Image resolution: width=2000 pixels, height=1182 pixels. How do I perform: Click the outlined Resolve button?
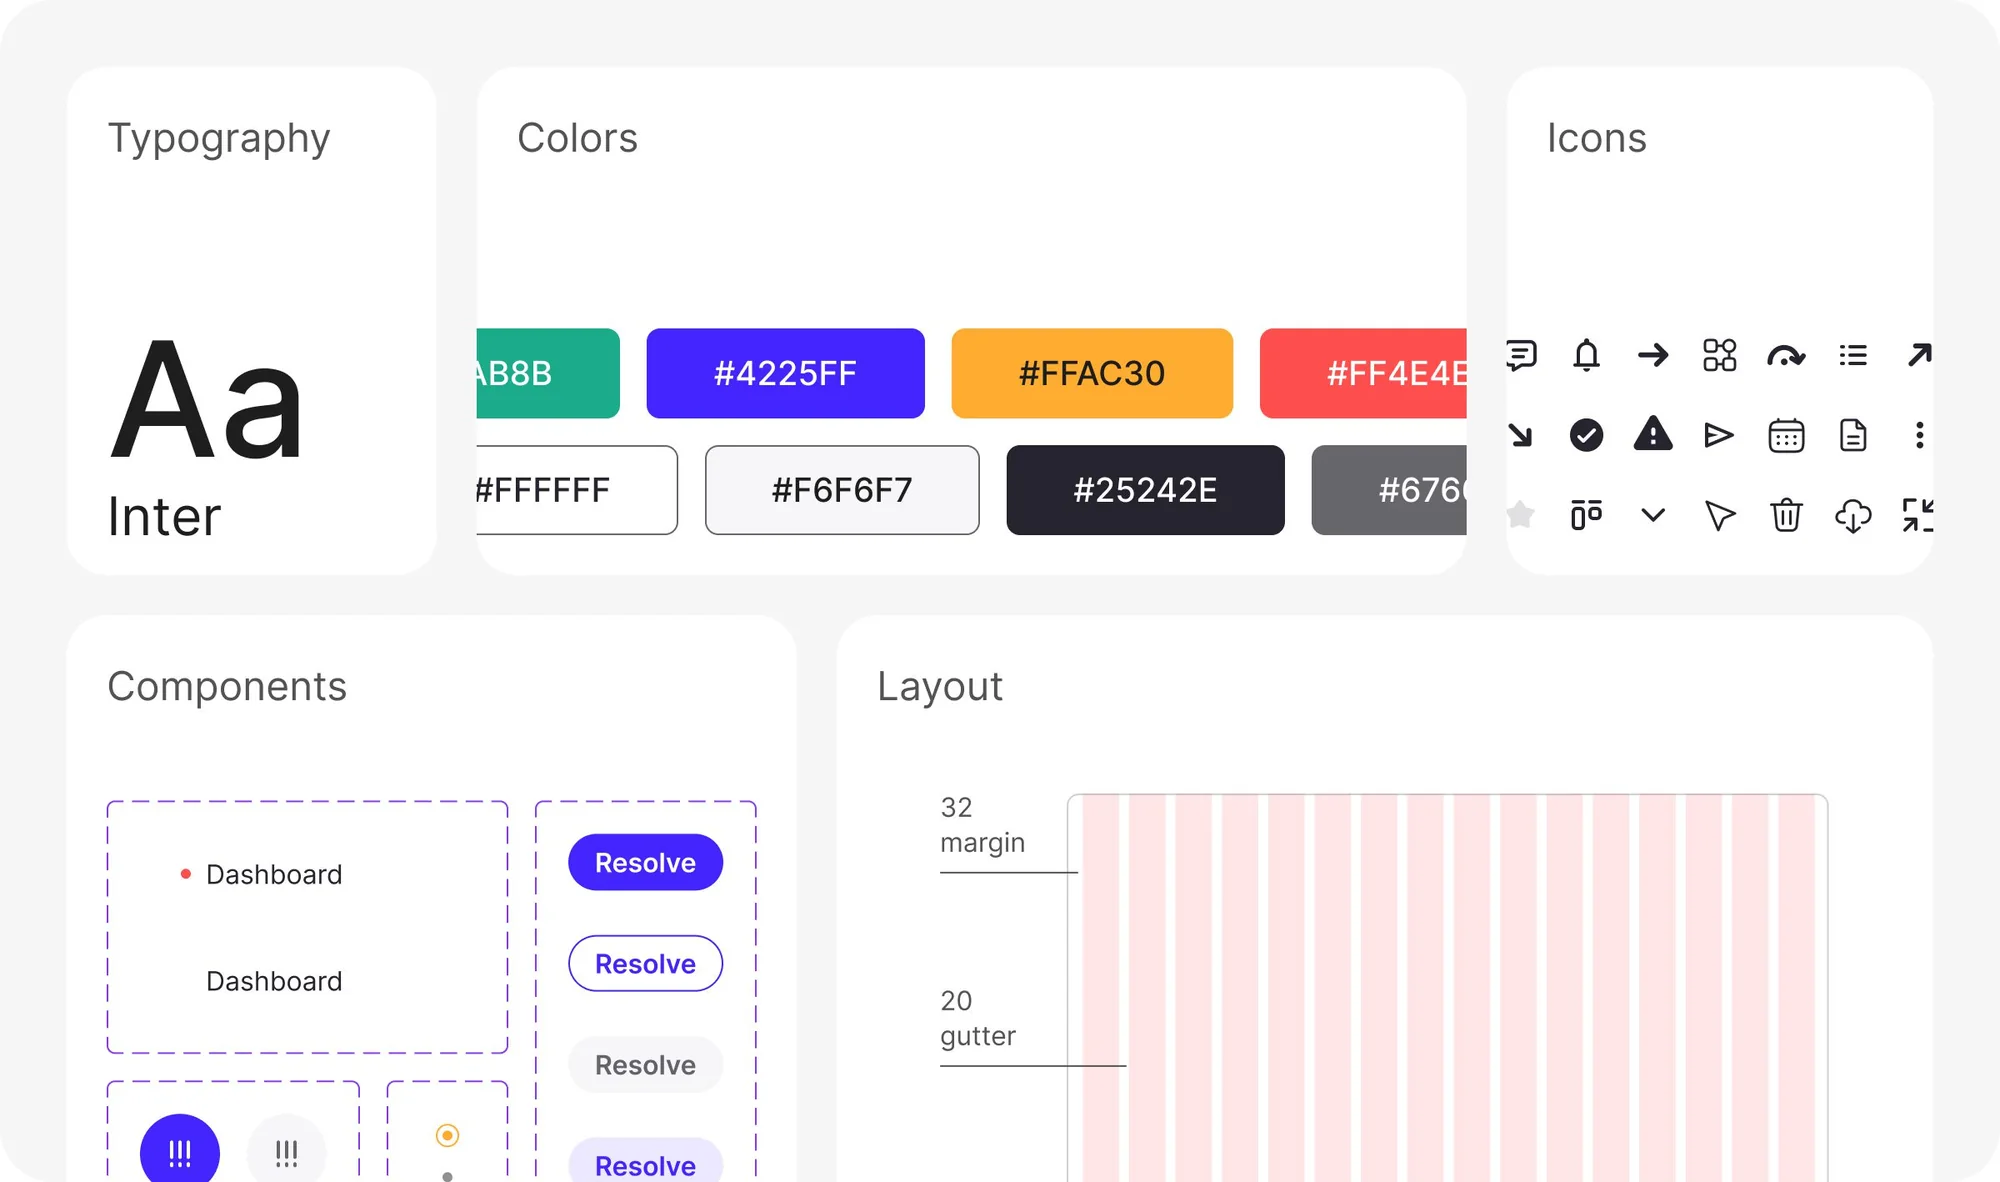(645, 963)
